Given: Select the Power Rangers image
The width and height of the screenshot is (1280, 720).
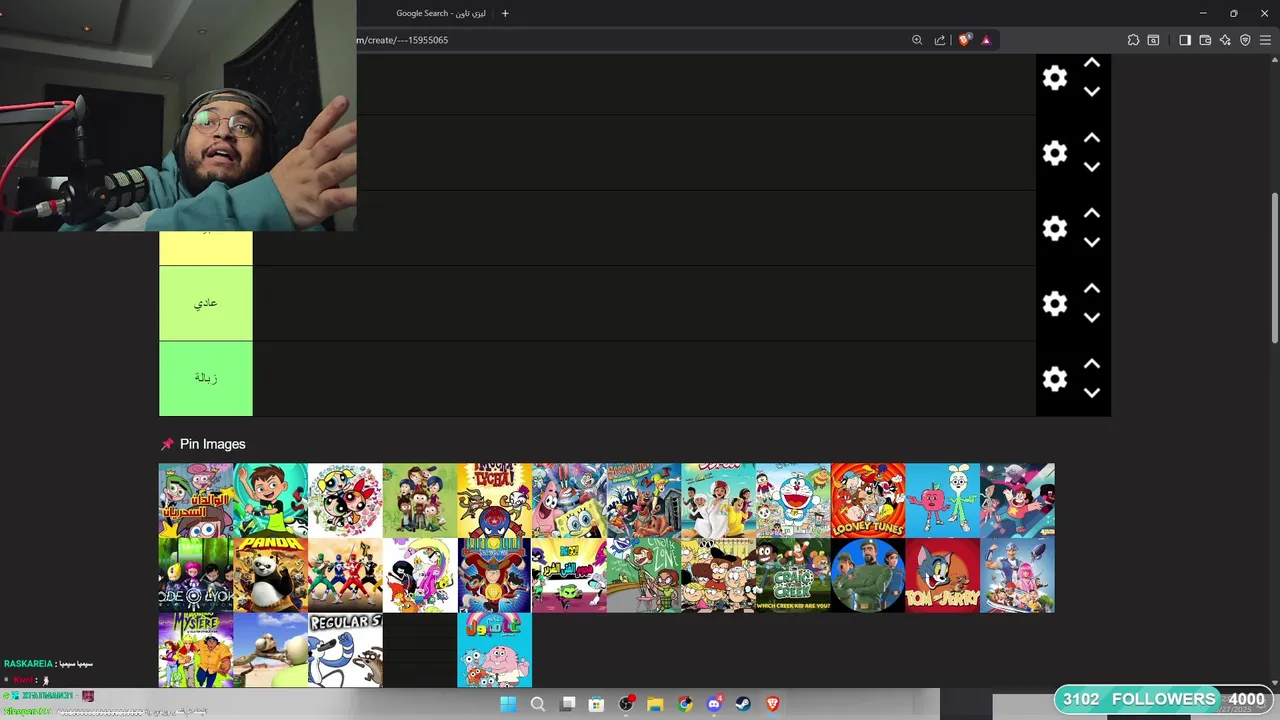Looking at the screenshot, I should (x=345, y=575).
